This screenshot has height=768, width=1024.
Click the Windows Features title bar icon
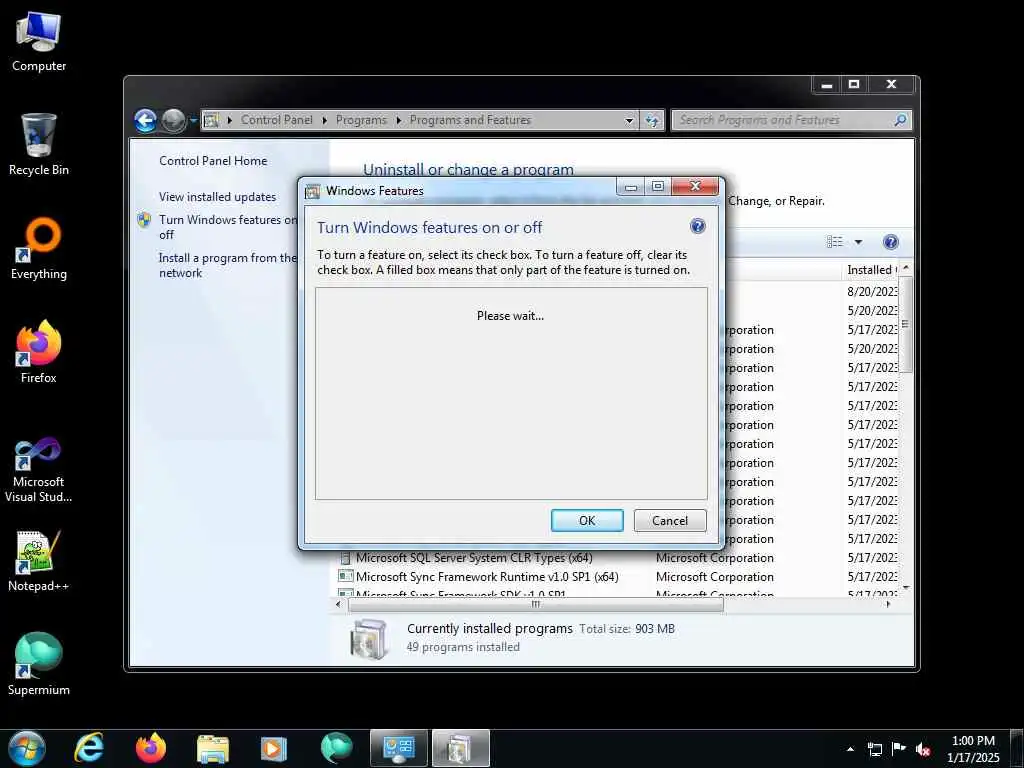(x=313, y=191)
